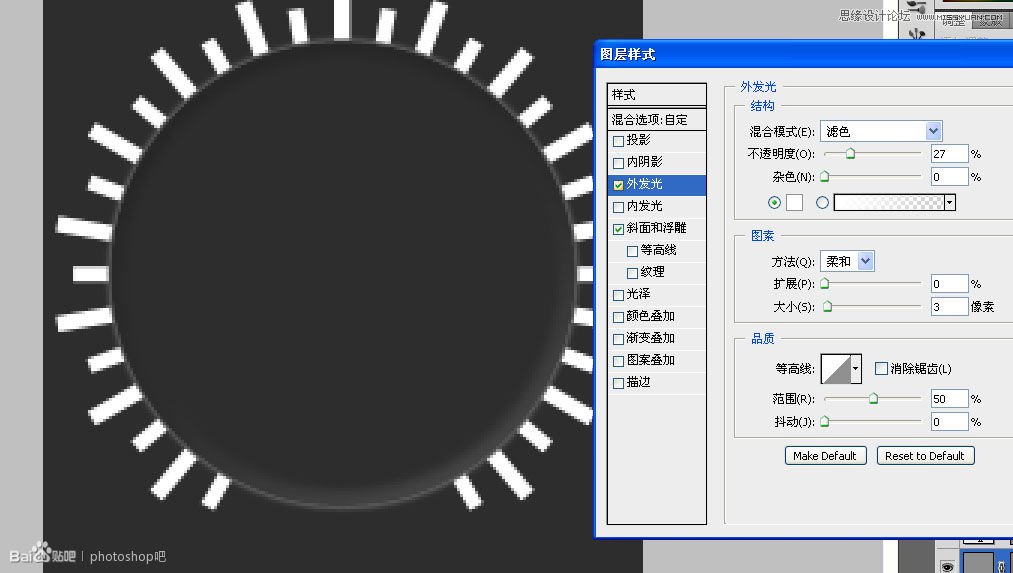Enable the 光泽 satin checkbox
Image resolution: width=1013 pixels, height=573 pixels.
[x=618, y=295]
